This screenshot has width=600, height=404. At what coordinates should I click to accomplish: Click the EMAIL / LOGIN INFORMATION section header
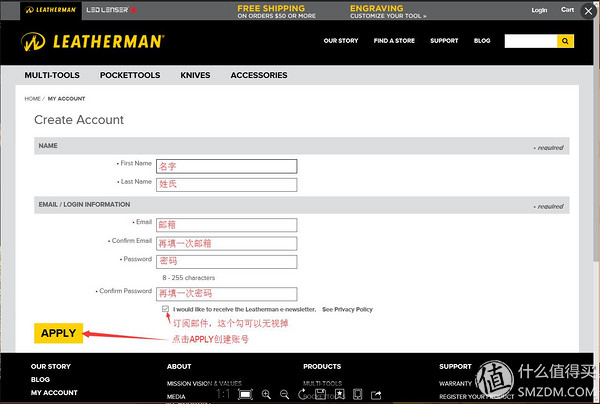[x=302, y=205]
